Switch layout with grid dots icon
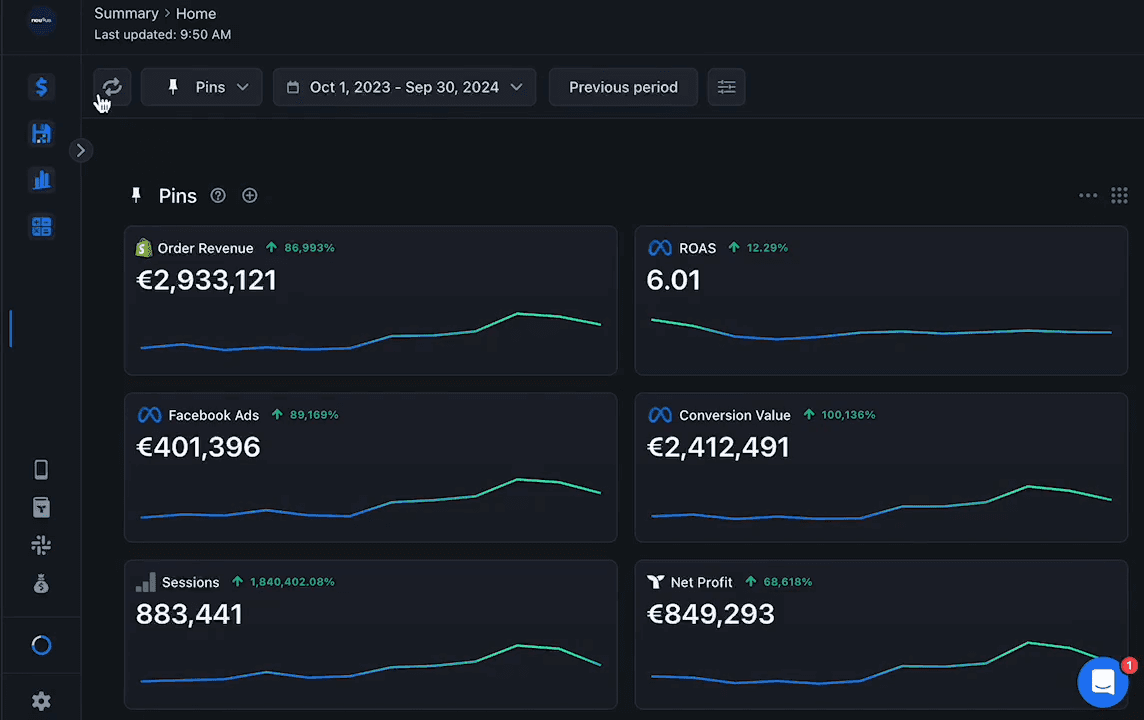1144x720 pixels. tap(1119, 196)
